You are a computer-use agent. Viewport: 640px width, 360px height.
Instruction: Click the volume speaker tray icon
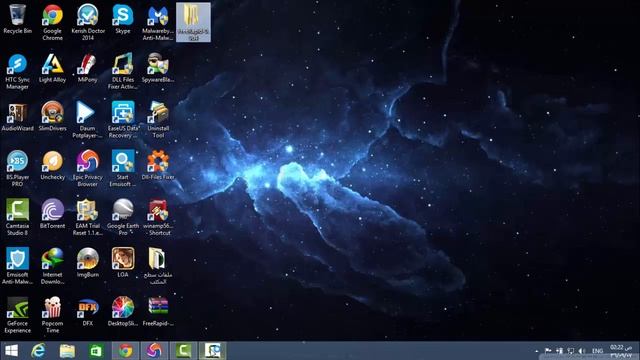coord(582,351)
